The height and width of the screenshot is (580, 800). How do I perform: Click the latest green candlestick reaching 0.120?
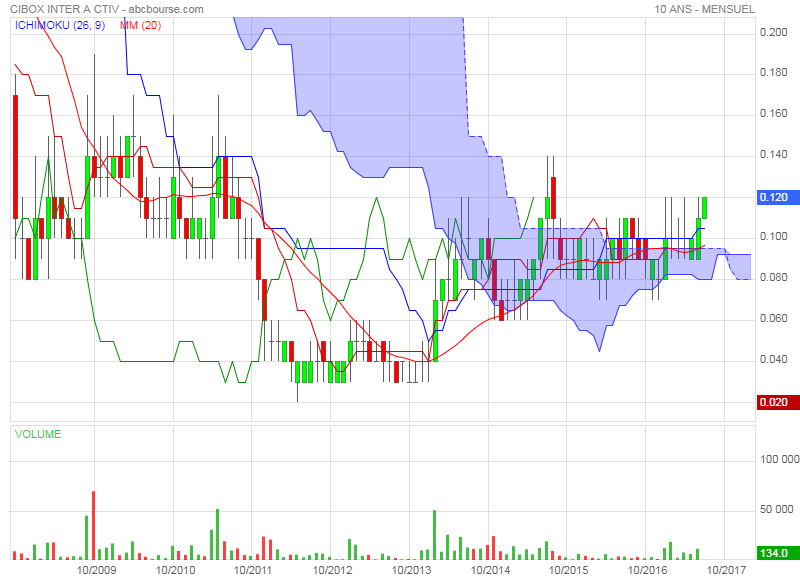[704, 208]
